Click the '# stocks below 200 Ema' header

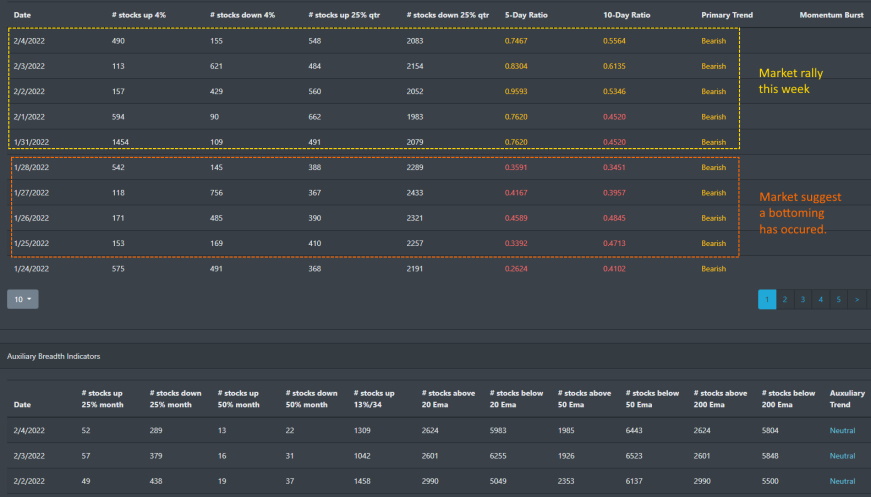tap(788, 399)
